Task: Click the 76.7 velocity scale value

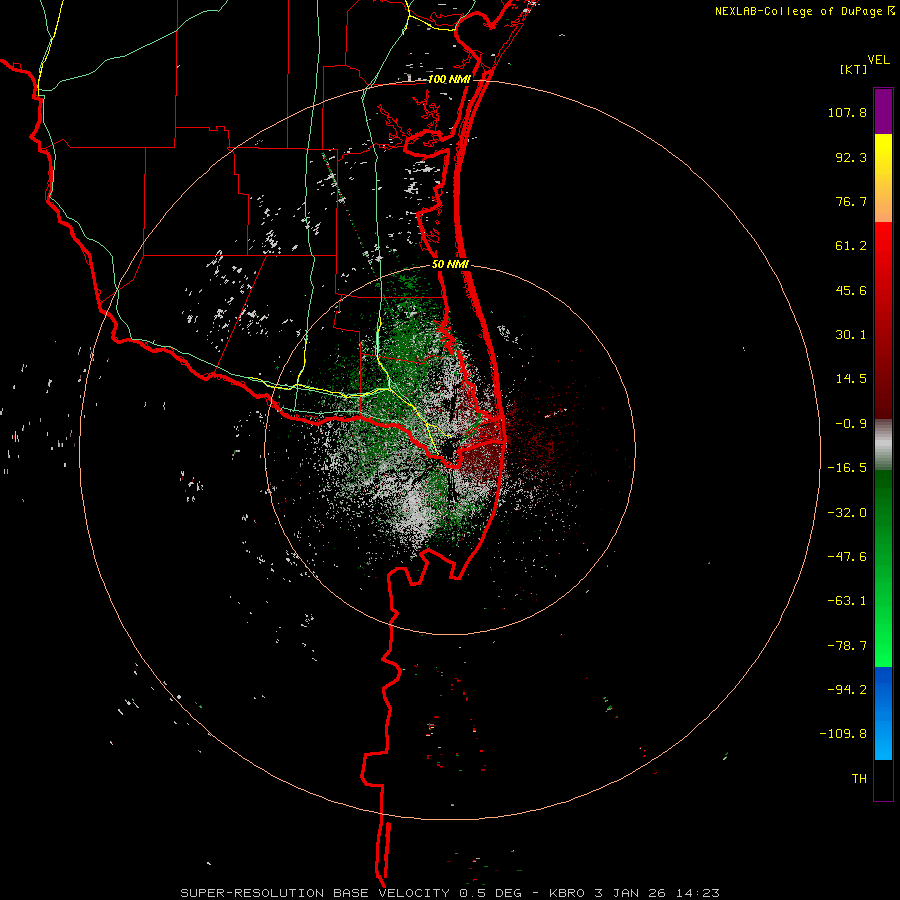Action: pos(851,201)
